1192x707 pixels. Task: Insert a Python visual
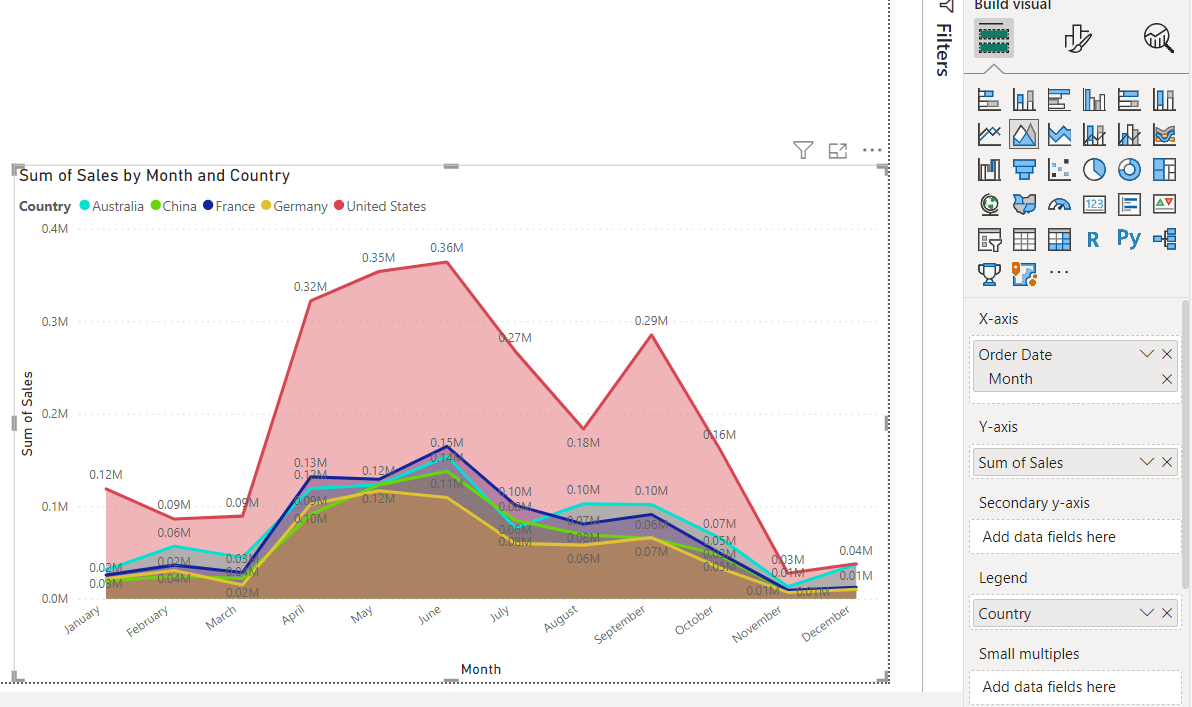point(1129,239)
